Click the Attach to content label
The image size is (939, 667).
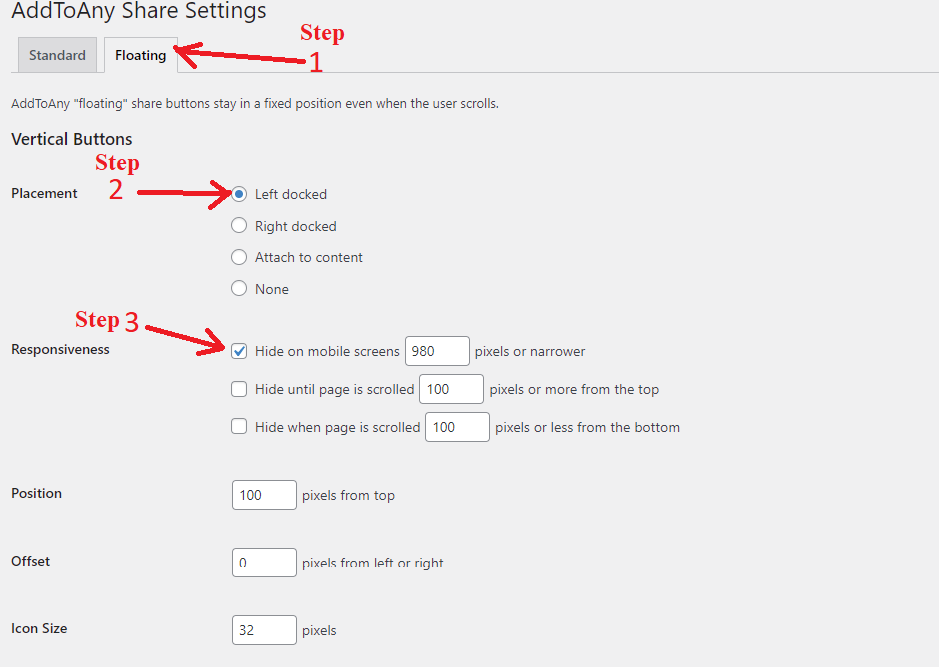(308, 257)
